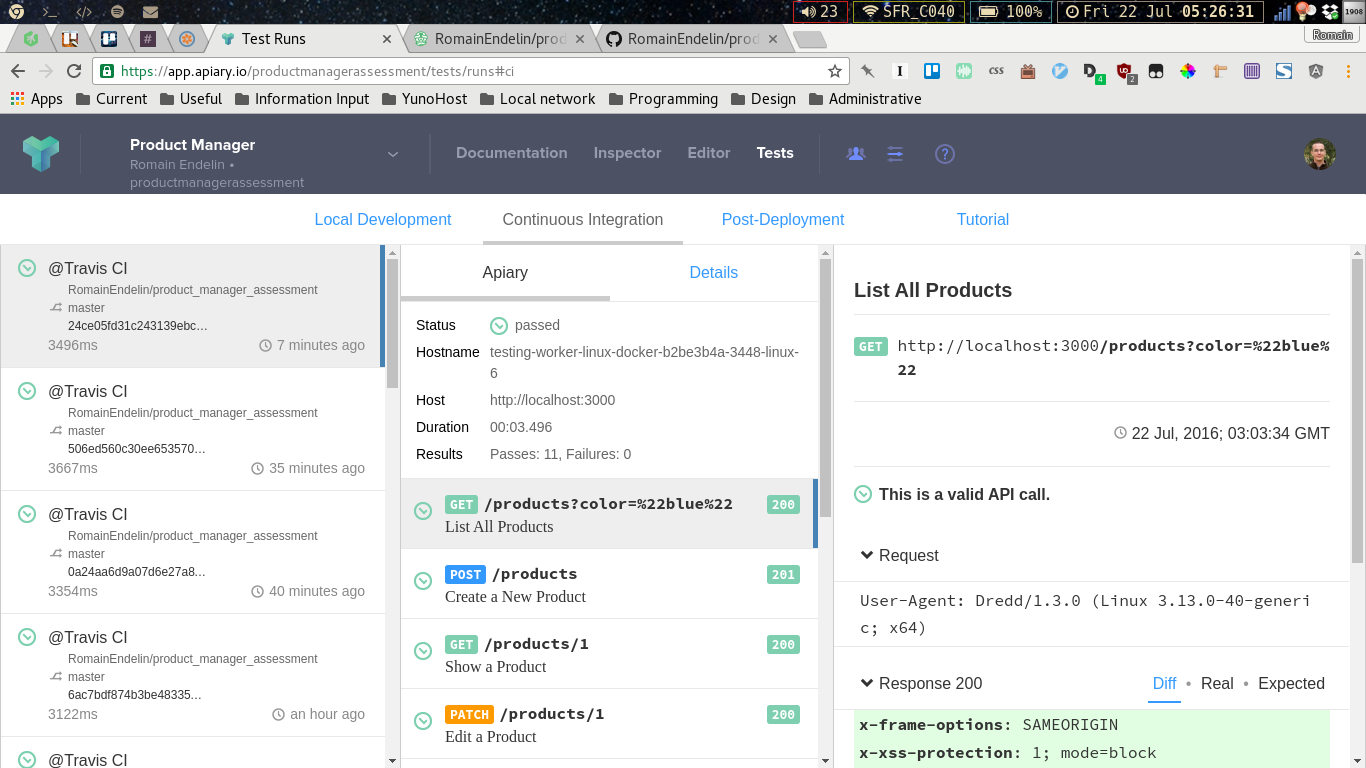
Task: Select Travis CI run from 35 minutes ago
Action: coord(192,429)
